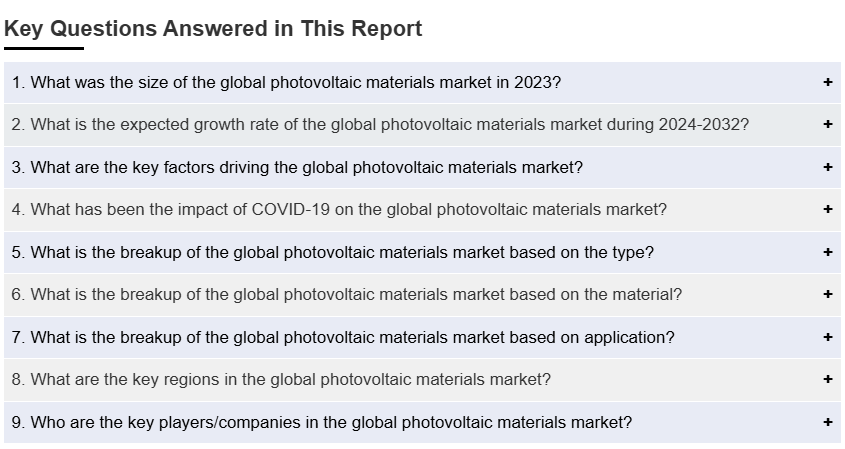Click the plus icon on the COVID-19 impact row
This screenshot has height=449, width=845.
pos(828,210)
